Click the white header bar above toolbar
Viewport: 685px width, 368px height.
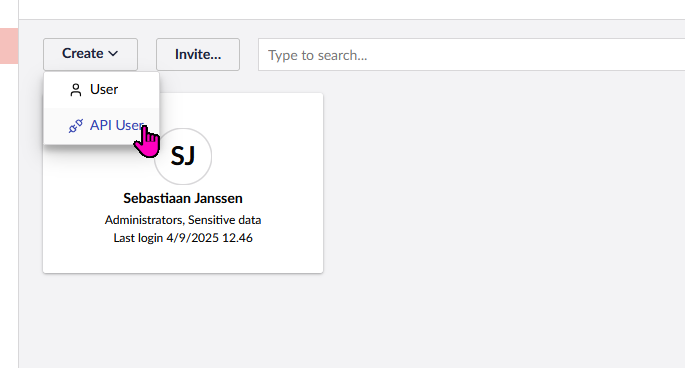[x=352, y=9]
